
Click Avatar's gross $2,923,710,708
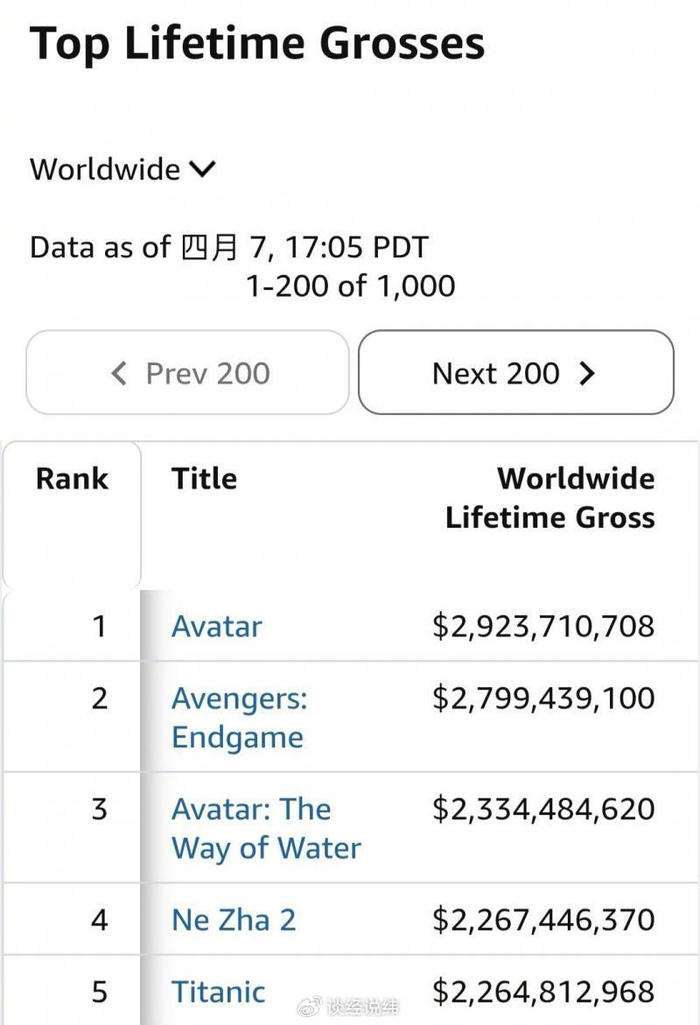coord(543,626)
